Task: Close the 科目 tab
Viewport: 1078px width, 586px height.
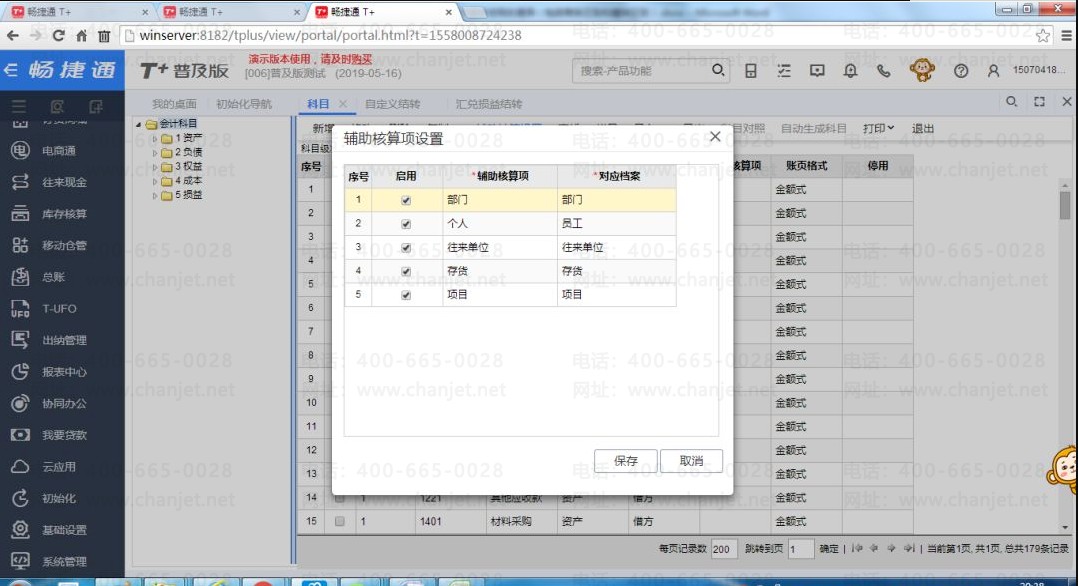Action: 343,103
